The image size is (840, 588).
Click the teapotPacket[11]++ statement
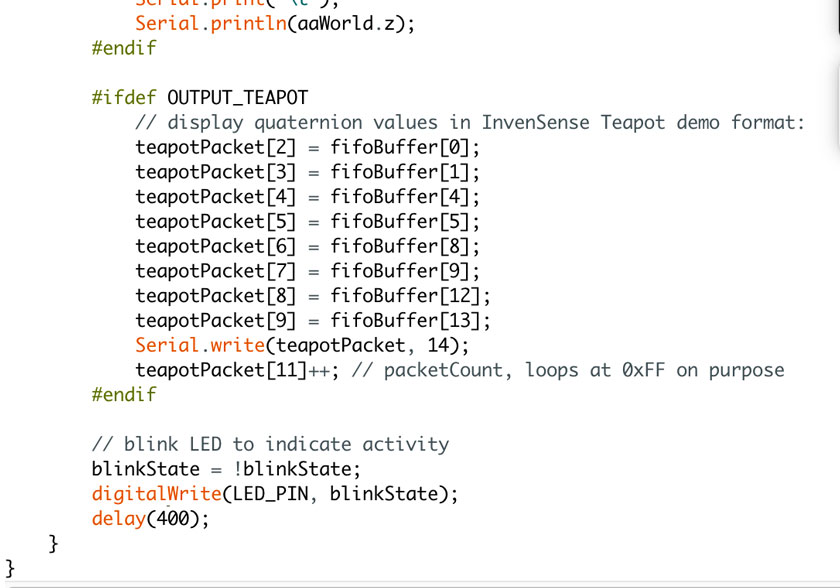point(237,370)
